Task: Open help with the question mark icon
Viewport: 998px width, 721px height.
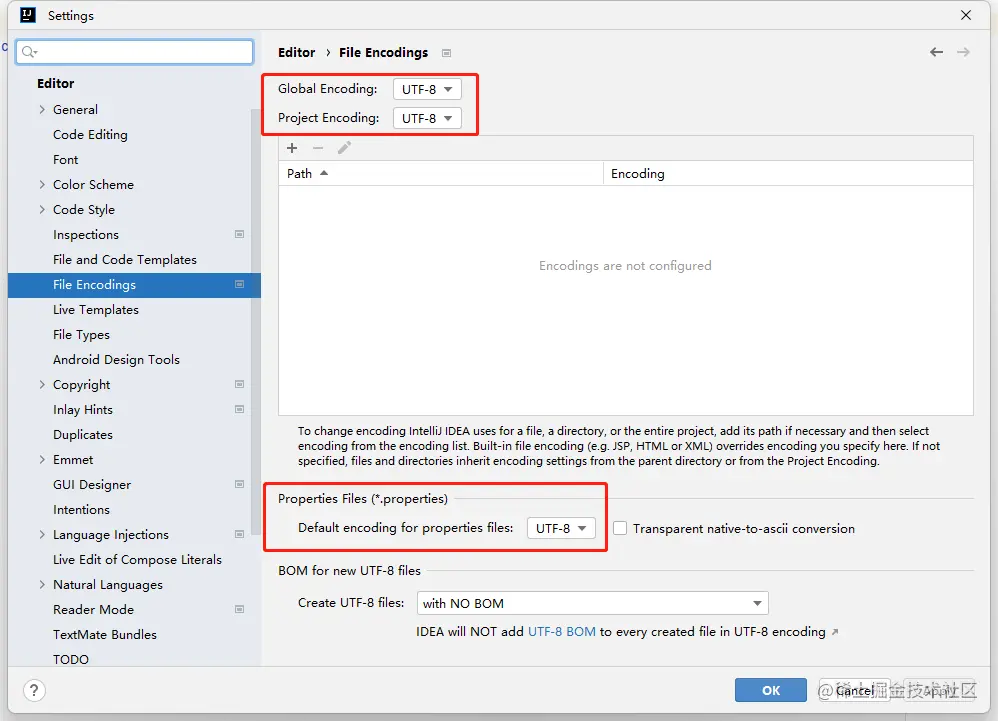Action: click(x=34, y=690)
